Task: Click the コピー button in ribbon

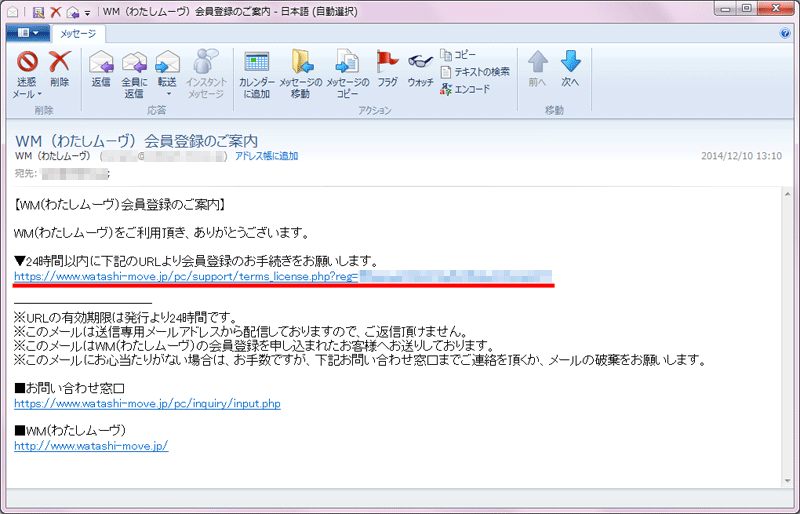Action: 458,55
